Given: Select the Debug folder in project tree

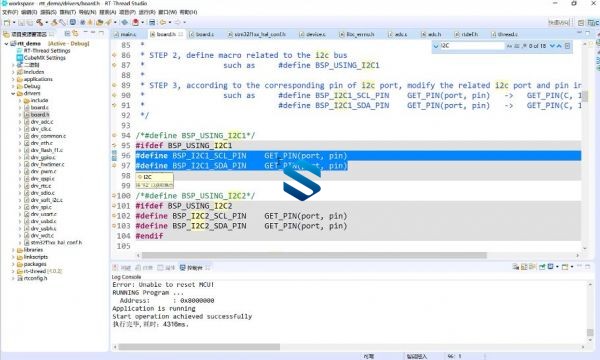Looking at the screenshot, I should [x=32, y=86].
